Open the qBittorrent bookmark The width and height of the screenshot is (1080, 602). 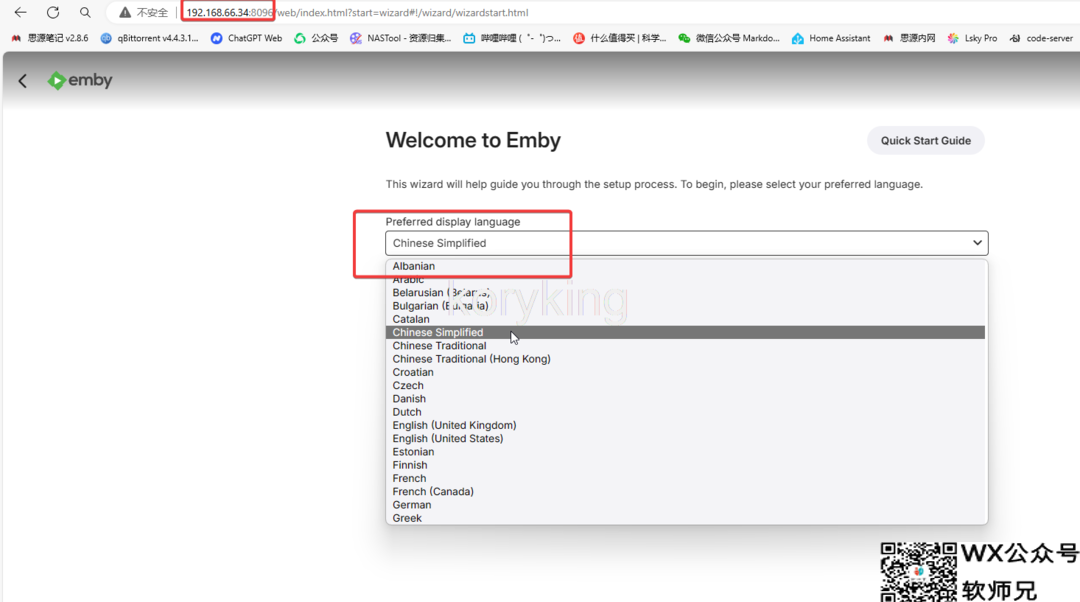coord(149,39)
